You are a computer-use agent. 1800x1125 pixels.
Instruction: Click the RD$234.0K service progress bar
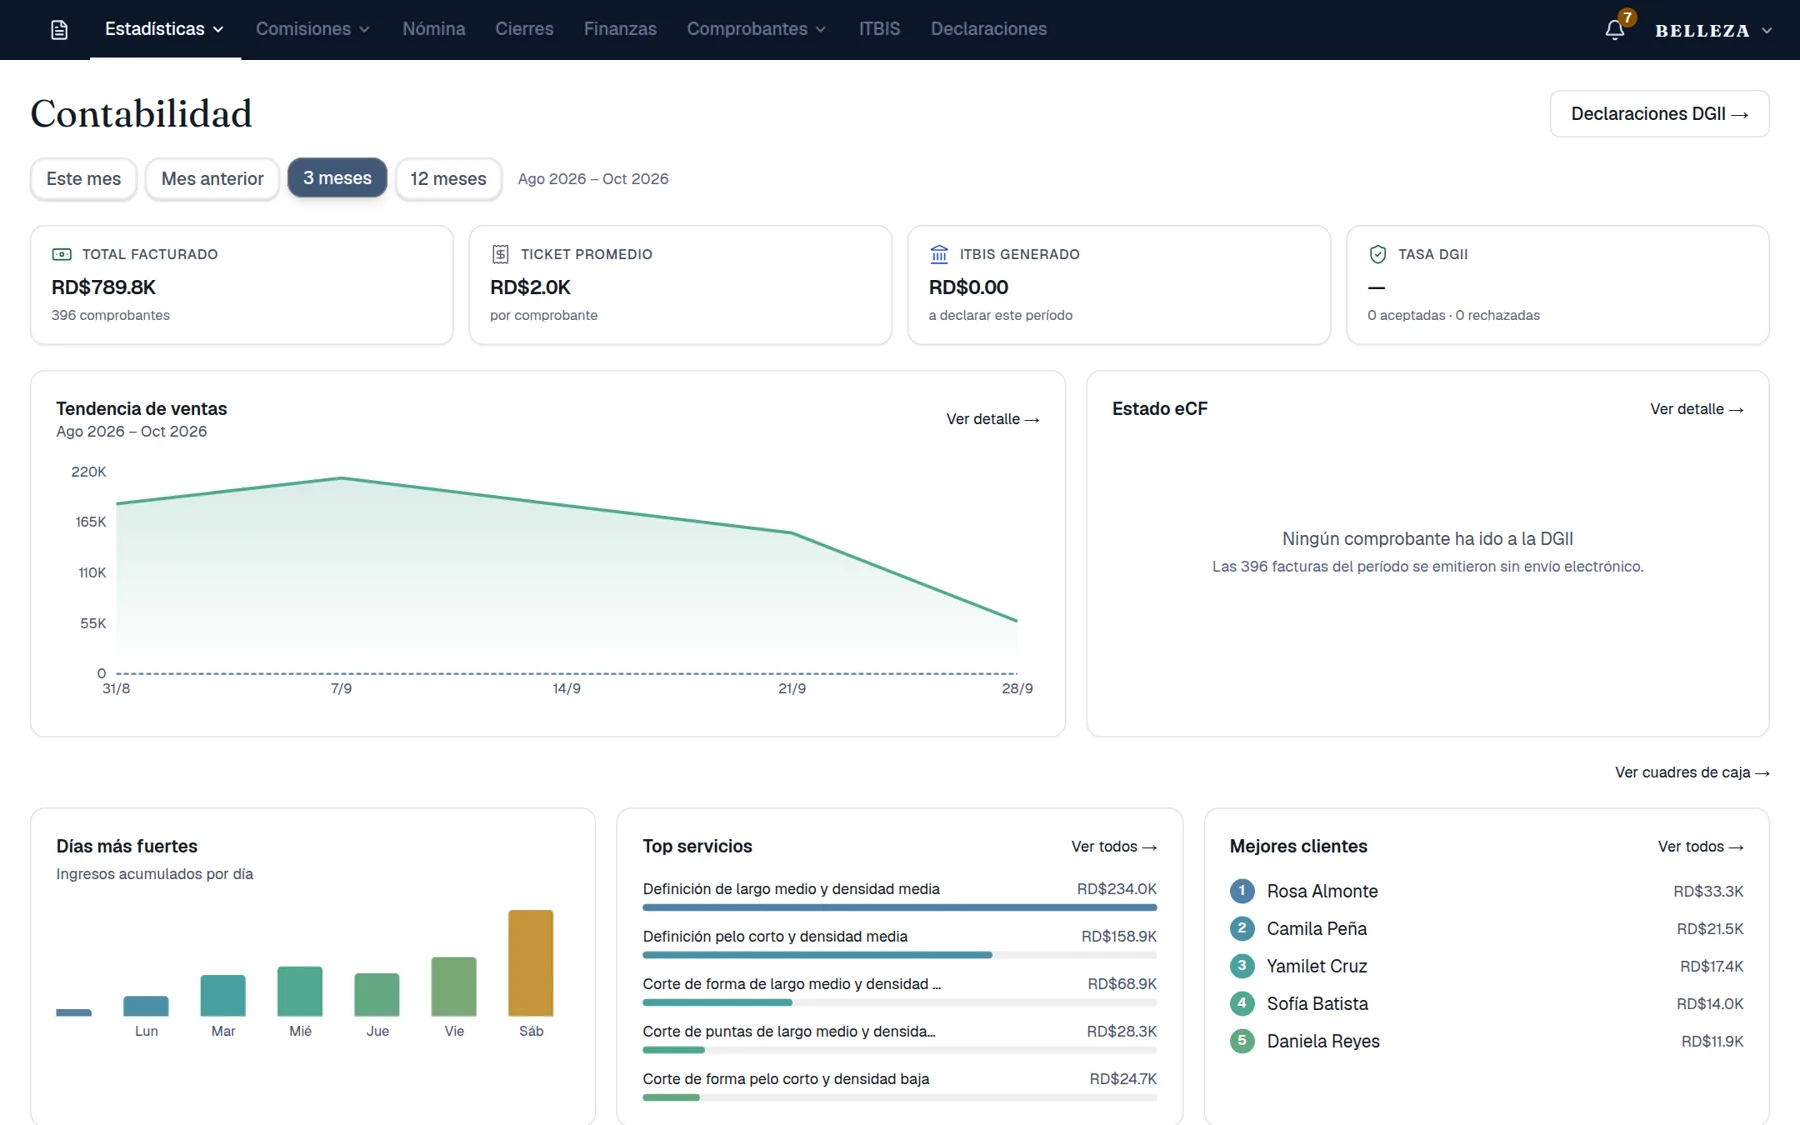click(x=900, y=907)
